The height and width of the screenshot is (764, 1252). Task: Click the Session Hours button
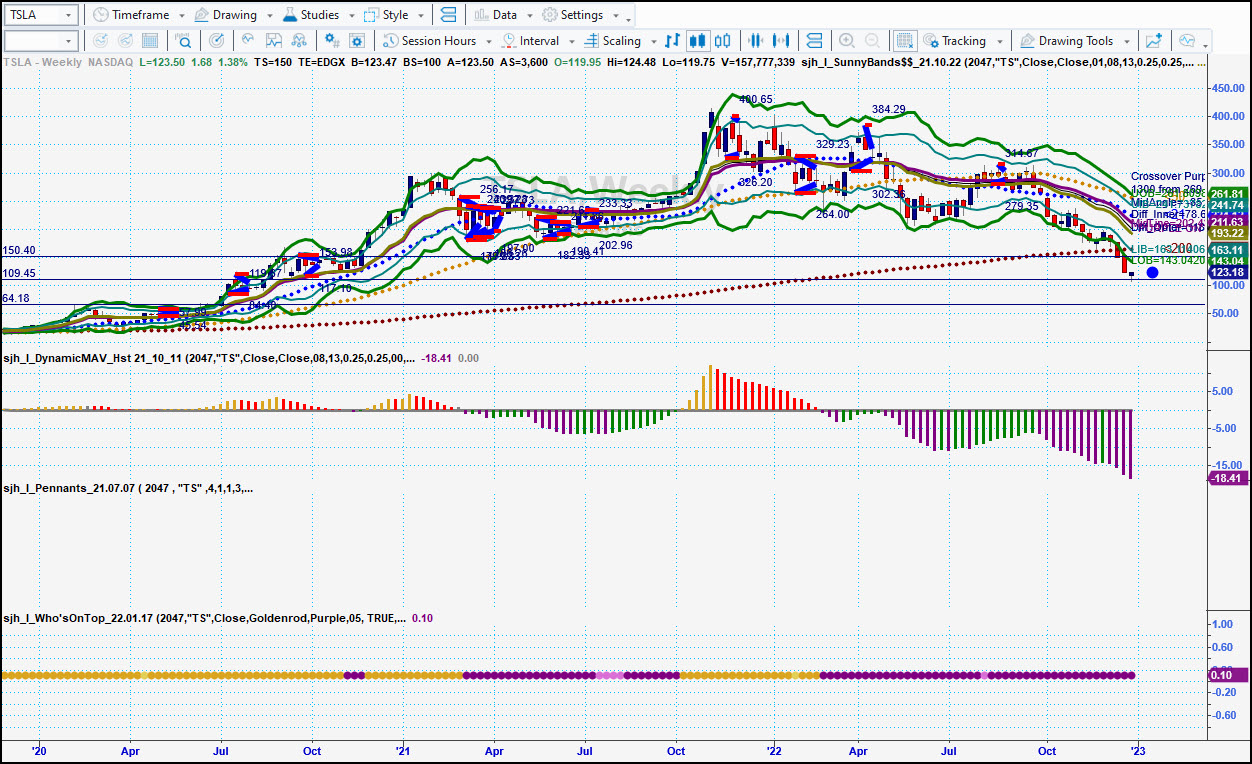pyautogui.click(x=428, y=41)
